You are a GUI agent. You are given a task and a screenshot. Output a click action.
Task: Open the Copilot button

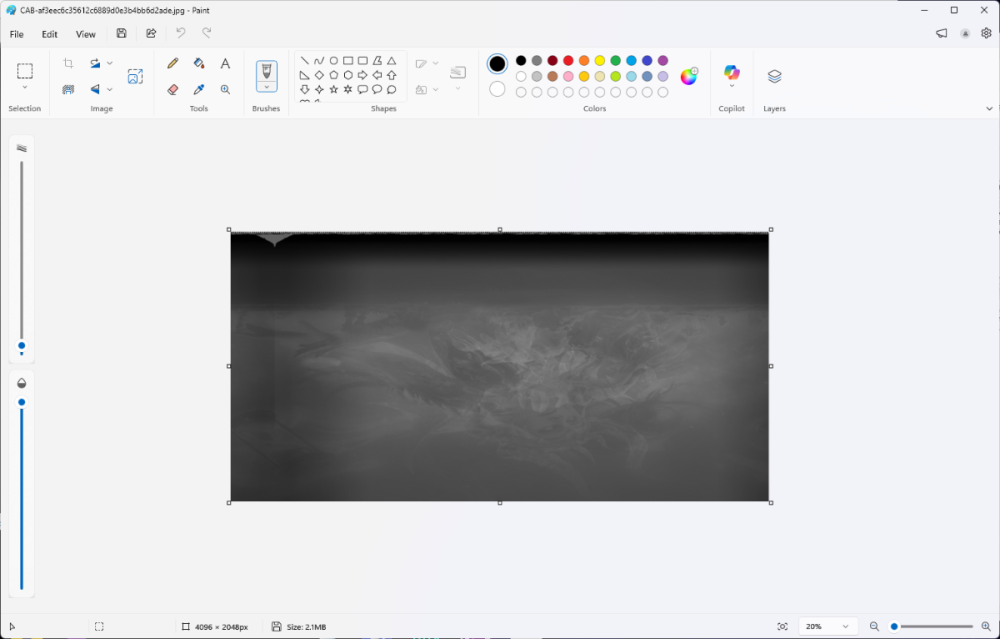tap(732, 71)
